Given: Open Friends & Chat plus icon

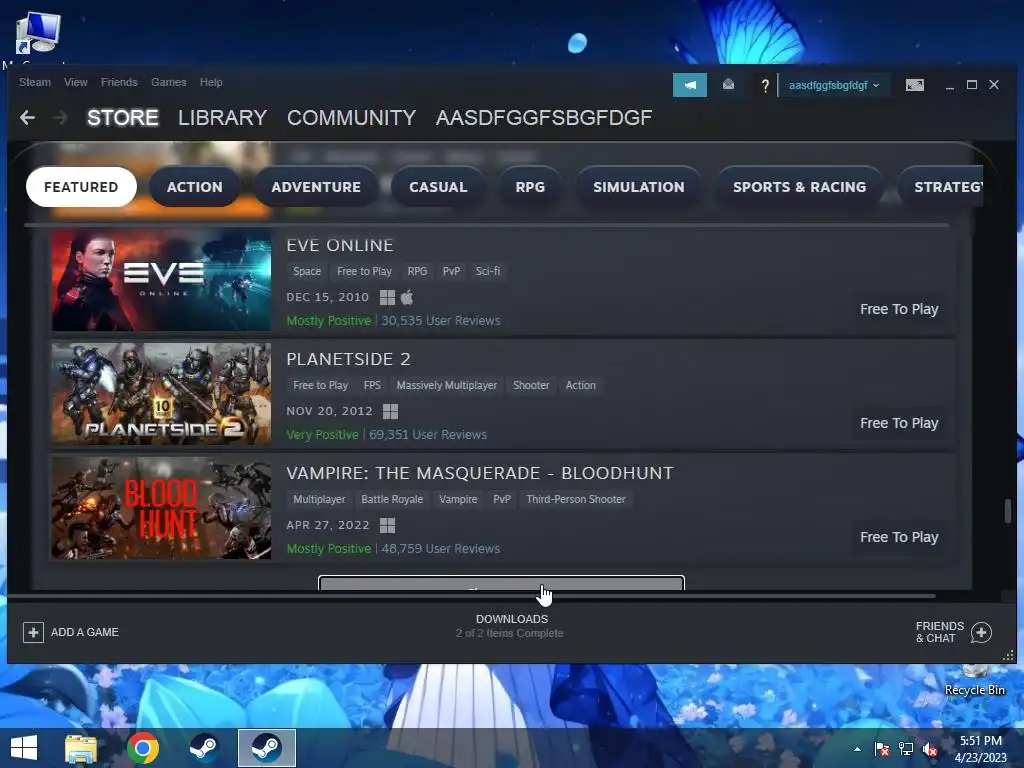Looking at the screenshot, I should tap(981, 632).
